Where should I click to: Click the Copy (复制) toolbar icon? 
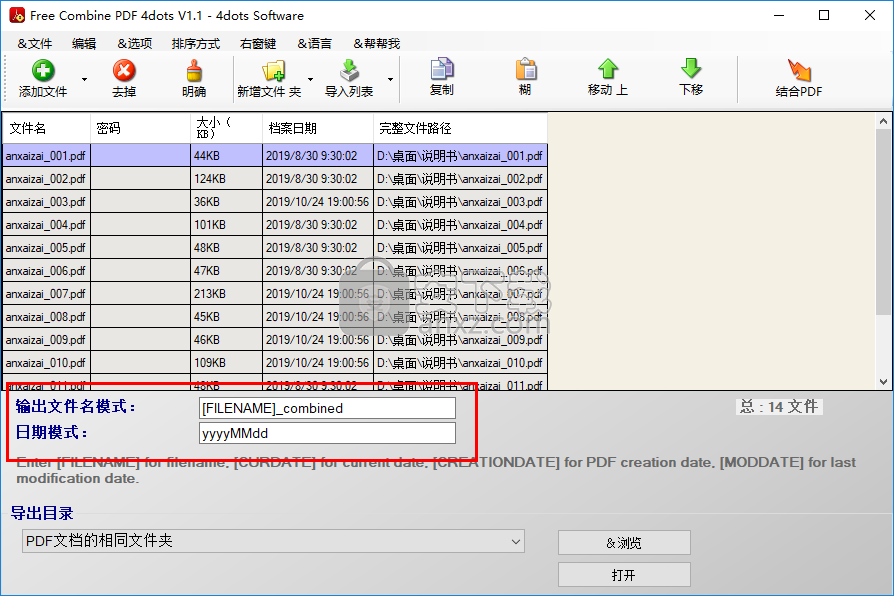coord(441,69)
